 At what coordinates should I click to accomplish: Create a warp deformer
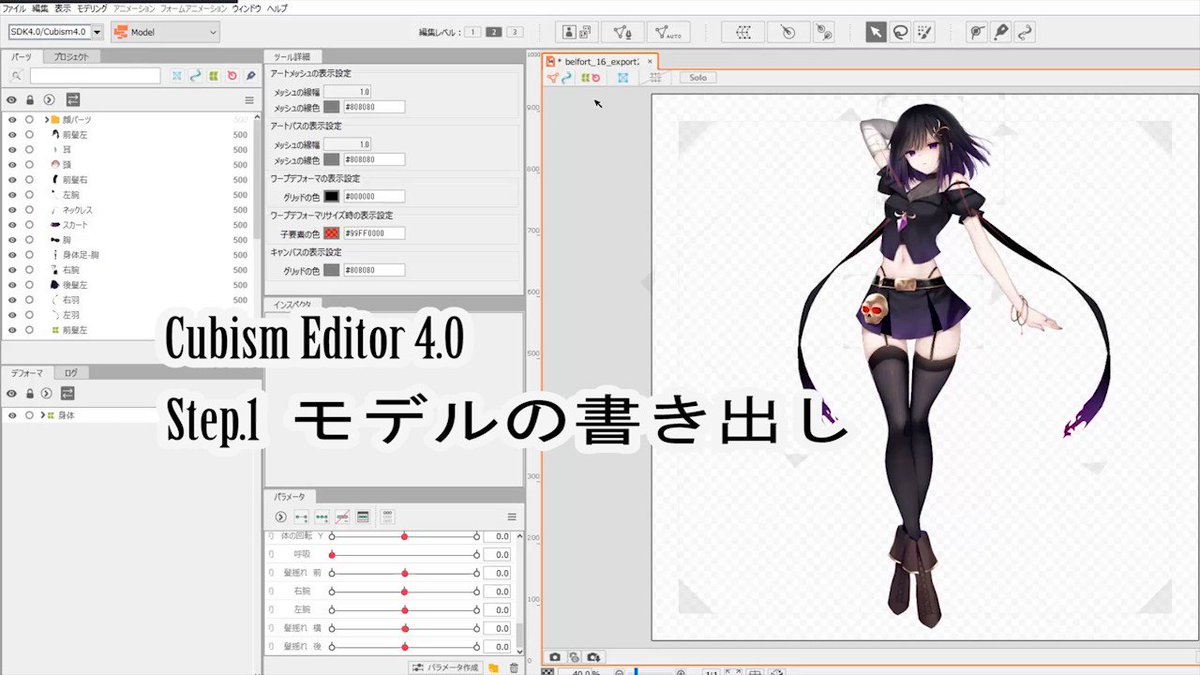click(744, 32)
